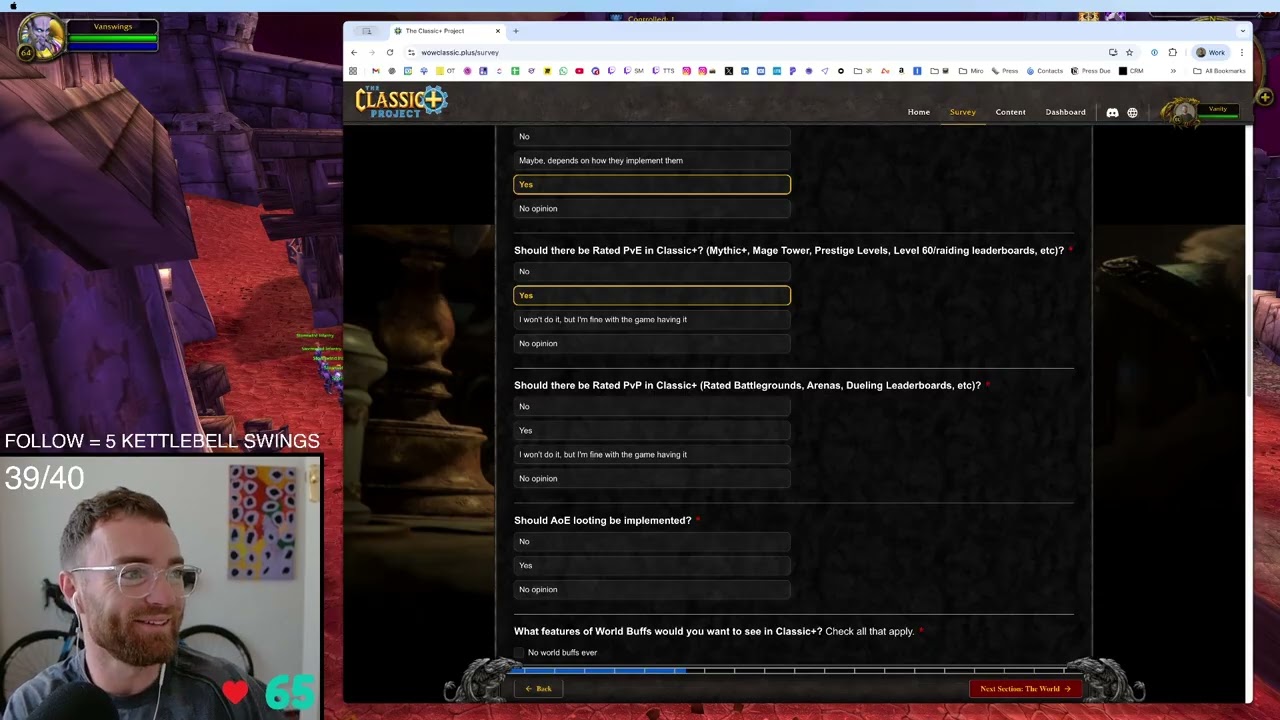
Task: Open the Contacts bookmark
Action: tap(1044, 71)
